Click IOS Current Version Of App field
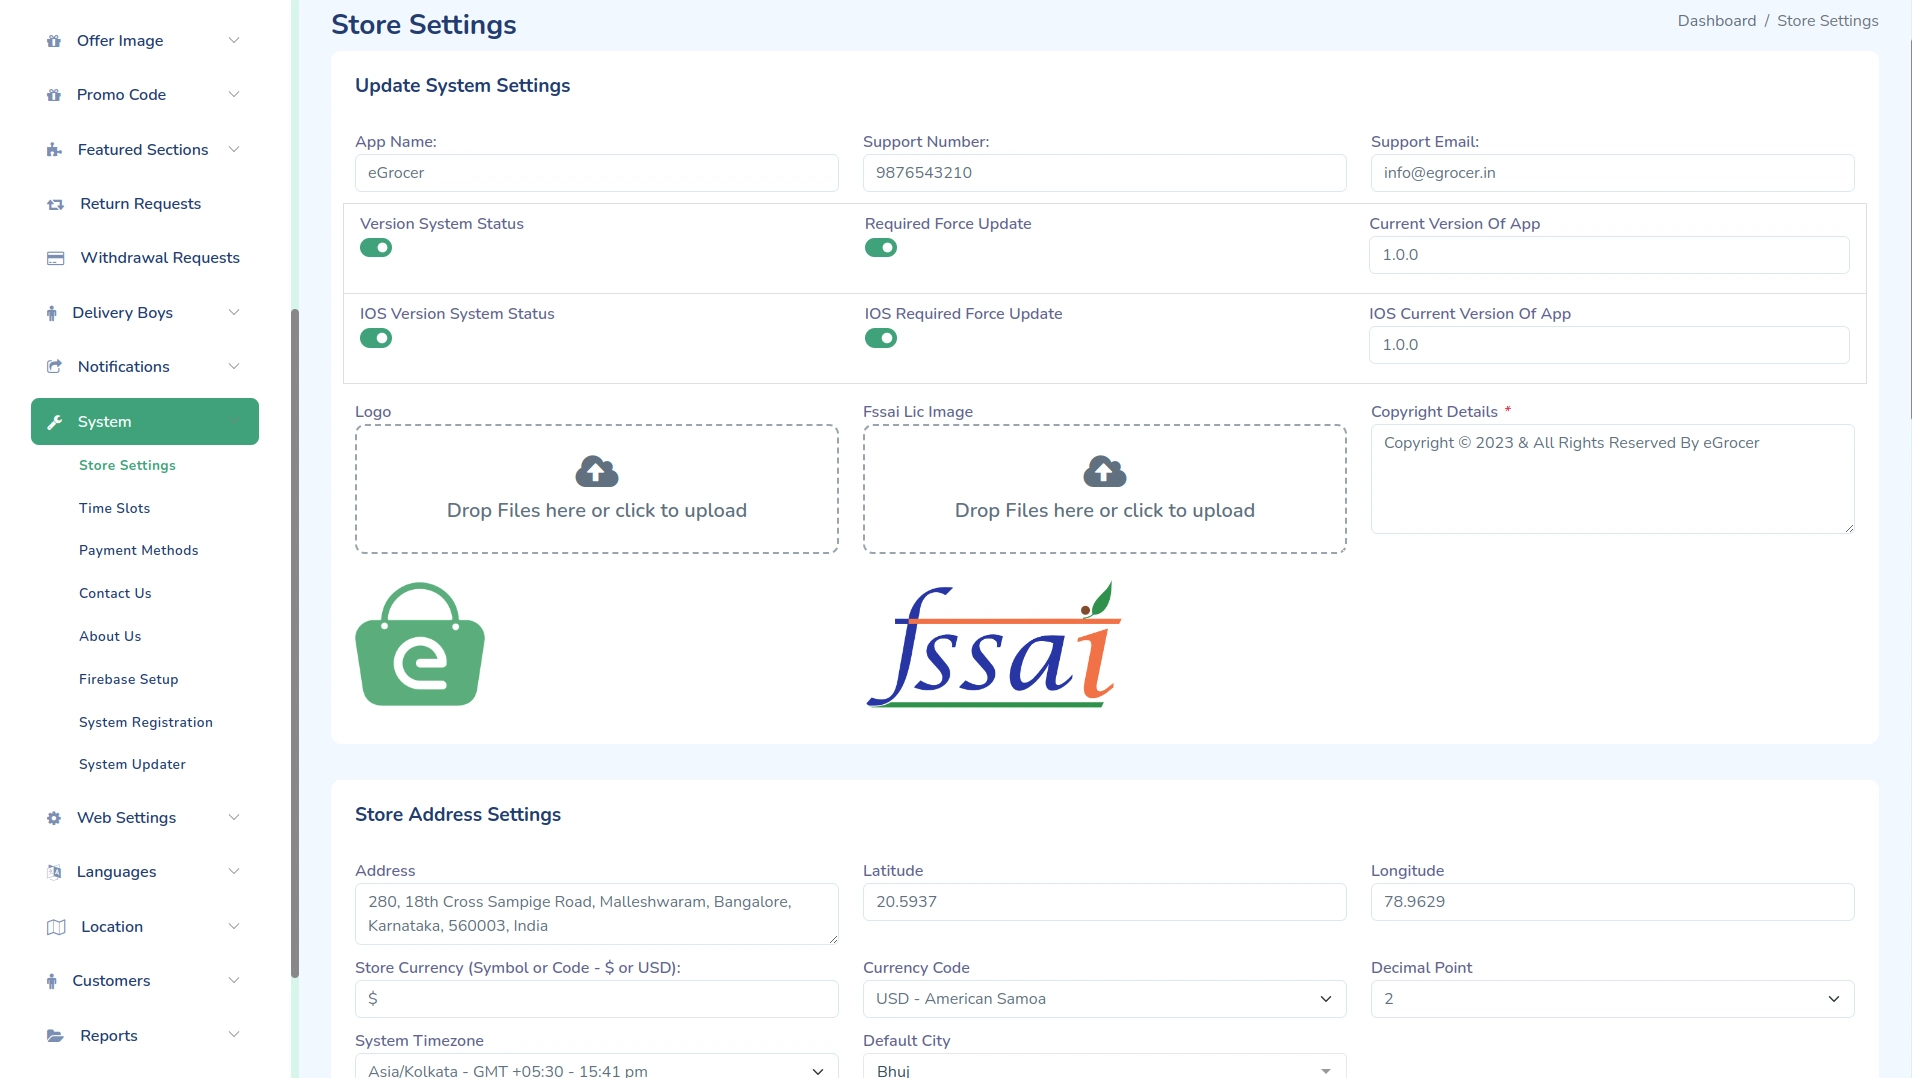The image size is (1912, 1078). coord(1609,345)
